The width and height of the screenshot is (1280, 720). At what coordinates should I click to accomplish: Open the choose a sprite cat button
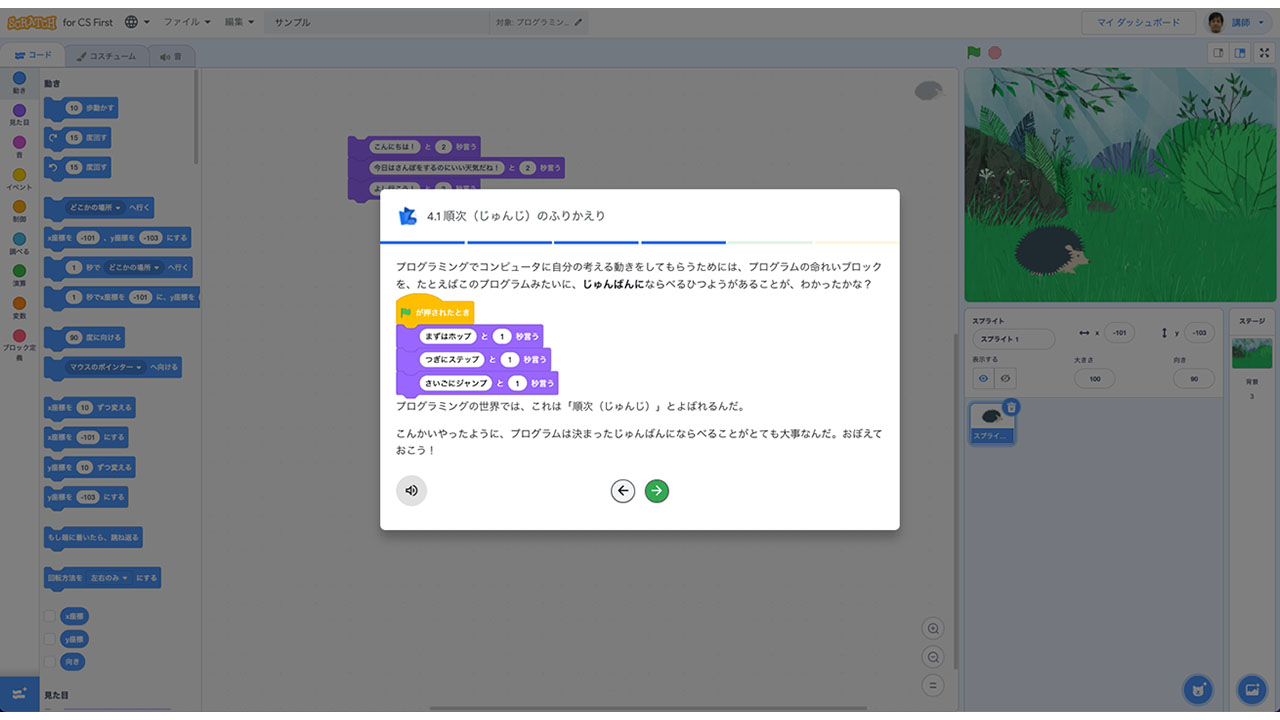click(1197, 689)
